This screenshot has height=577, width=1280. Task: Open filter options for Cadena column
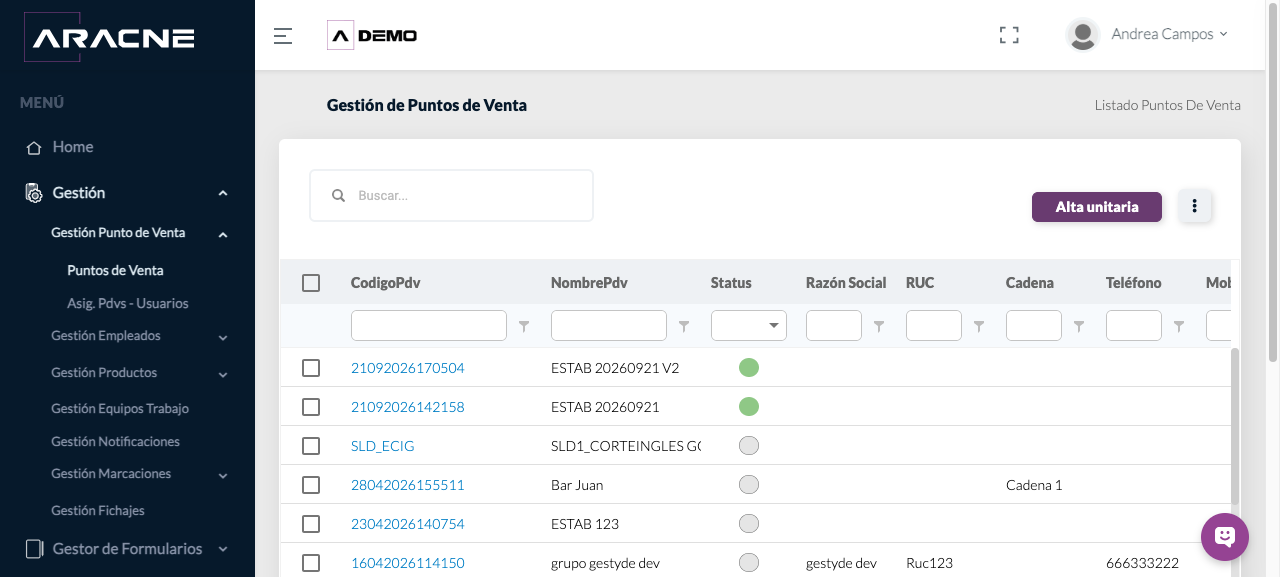coord(1079,326)
